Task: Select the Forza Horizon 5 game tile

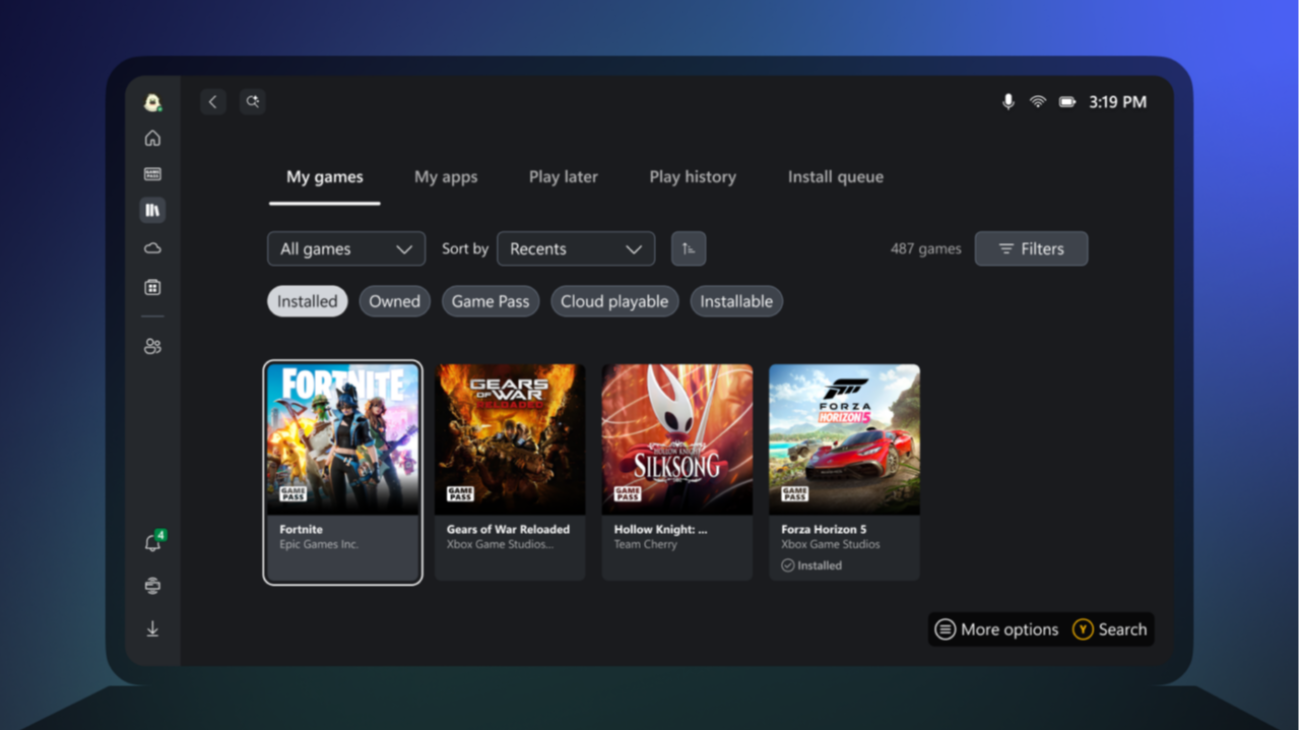Action: [844, 471]
